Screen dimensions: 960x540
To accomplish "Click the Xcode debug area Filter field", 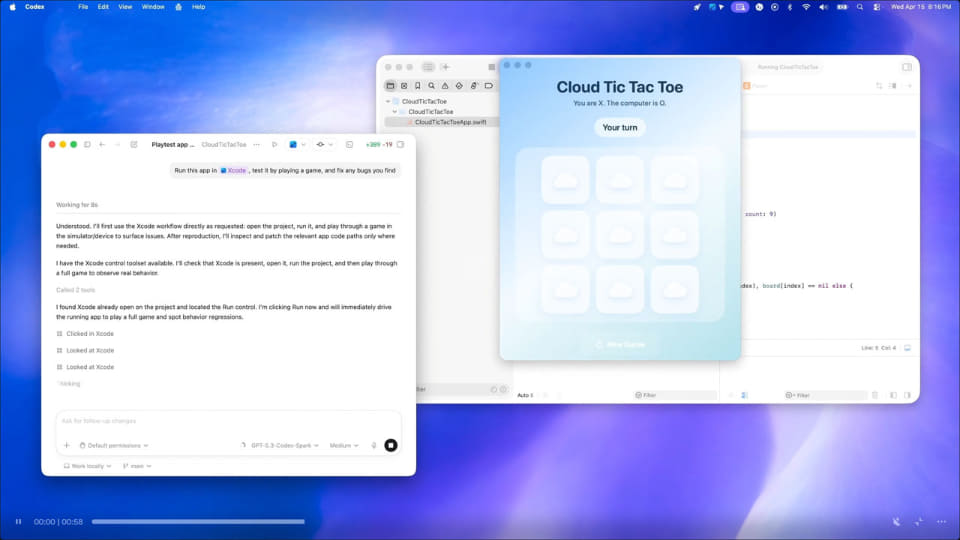I will coord(675,396).
